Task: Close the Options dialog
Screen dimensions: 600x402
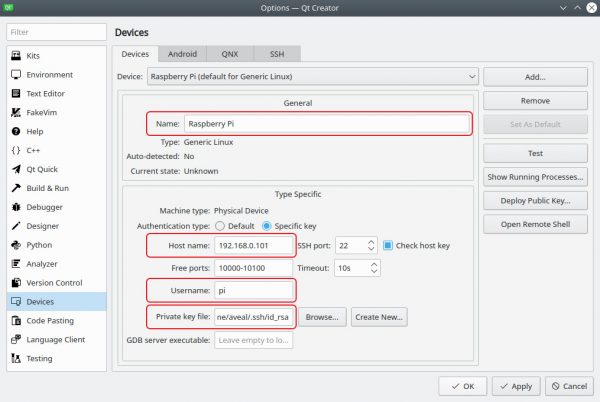Action: 592,8
